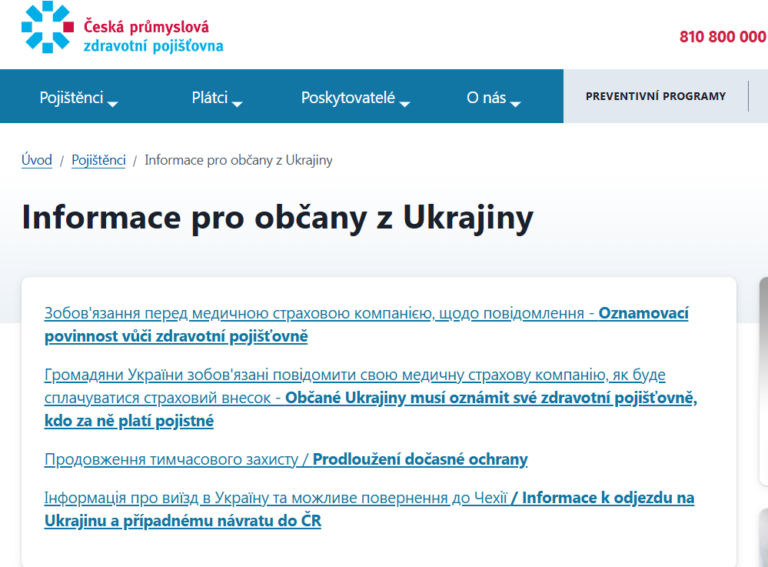768x567 pixels.
Task: Open link about kdo za ně platí pojistné
Action: point(370,398)
